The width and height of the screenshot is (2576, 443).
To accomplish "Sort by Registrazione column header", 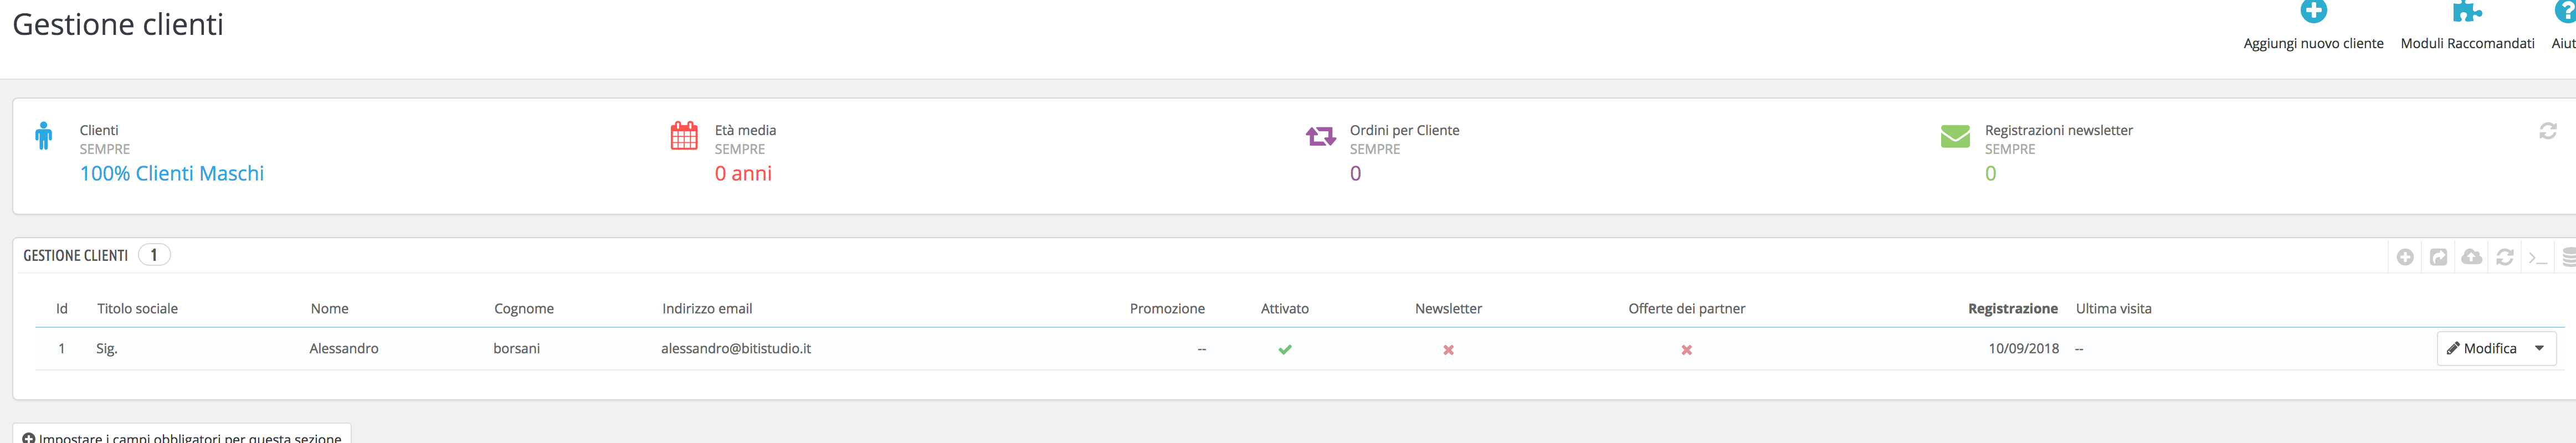I will 2012,308.
